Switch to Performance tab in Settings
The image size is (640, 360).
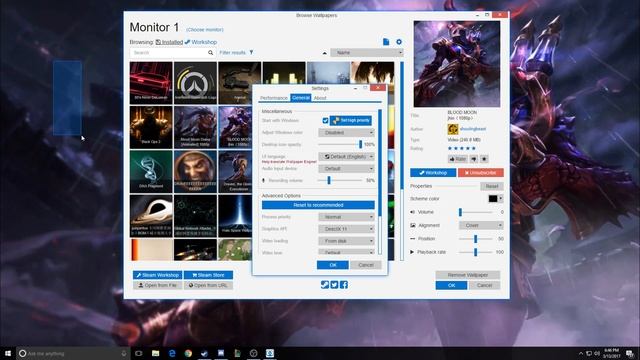click(x=274, y=98)
